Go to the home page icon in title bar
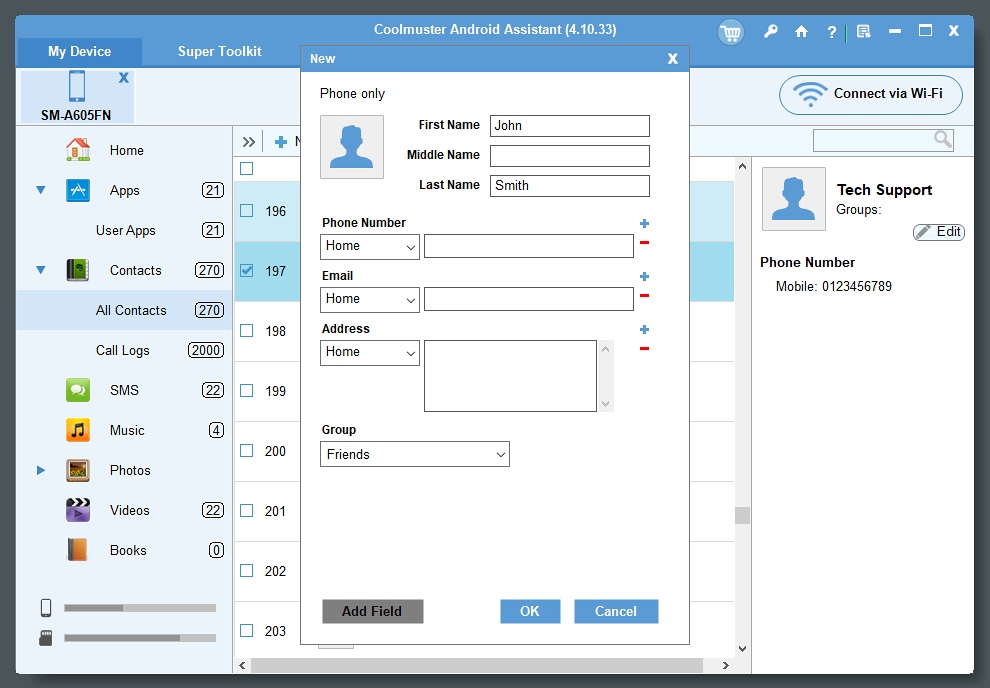The width and height of the screenshot is (990, 688). (801, 31)
